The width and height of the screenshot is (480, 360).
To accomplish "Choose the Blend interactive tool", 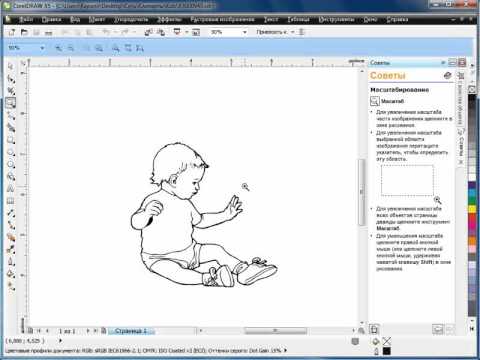I will [11, 237].
